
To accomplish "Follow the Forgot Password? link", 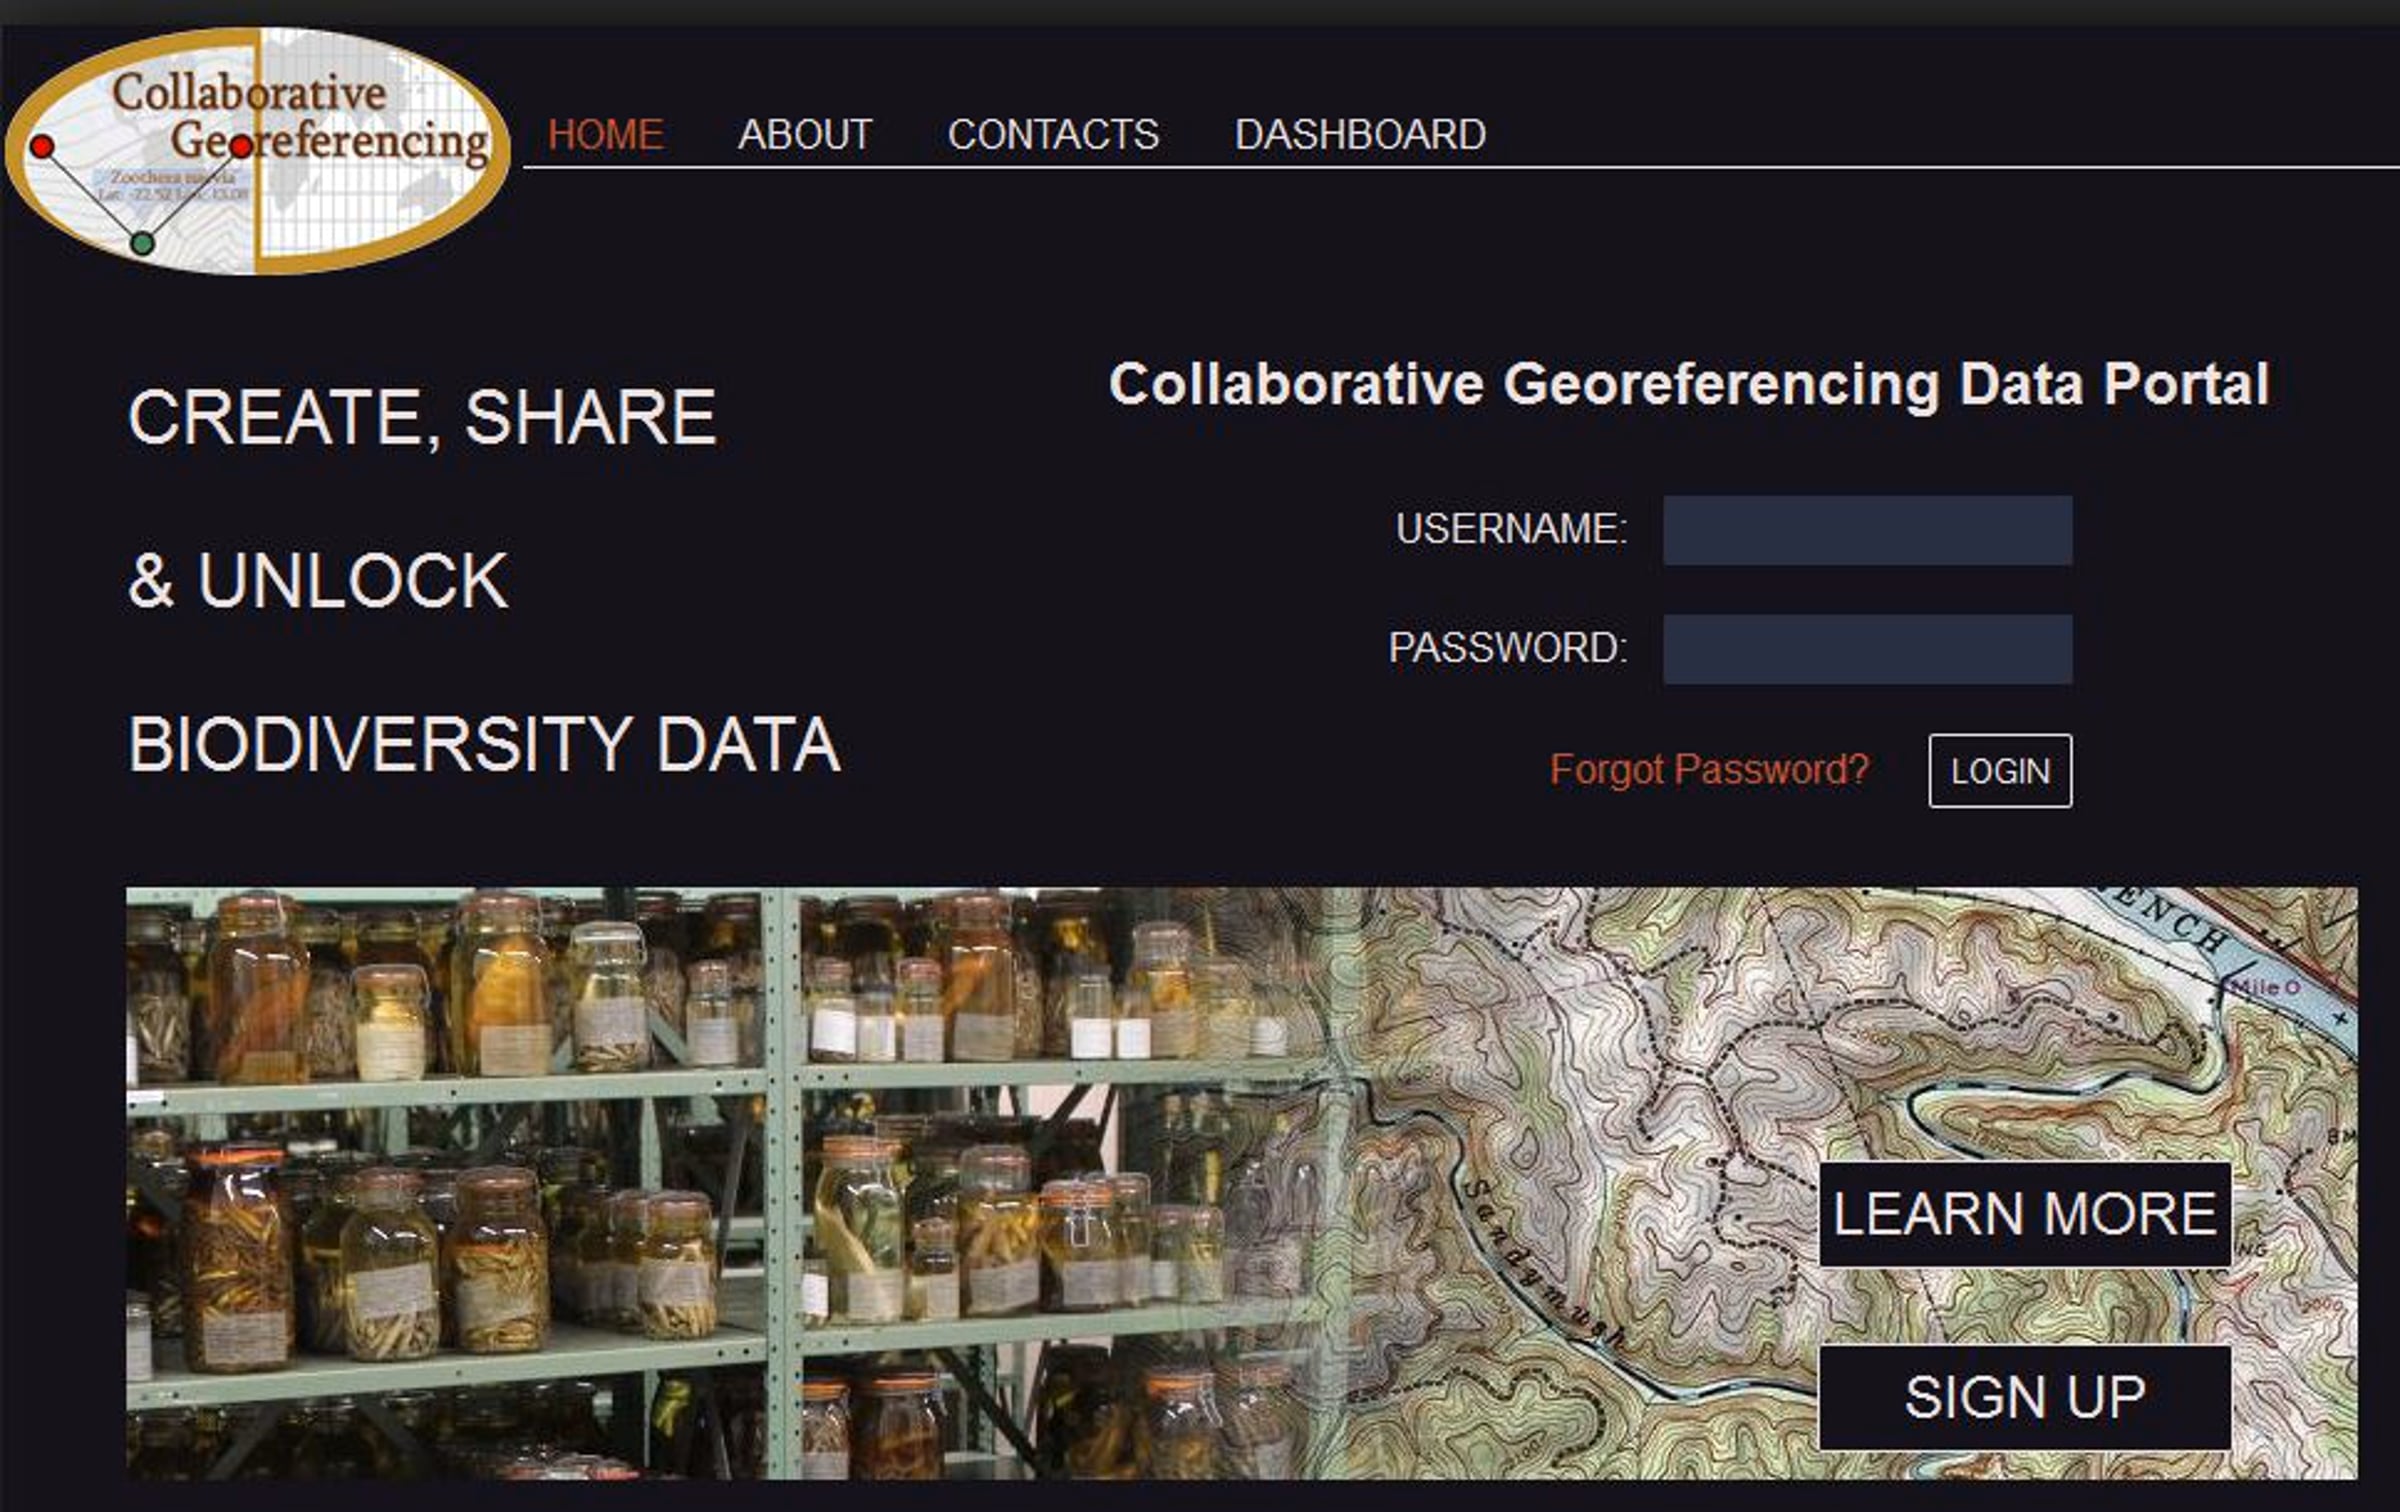I will click(1709, 770).
